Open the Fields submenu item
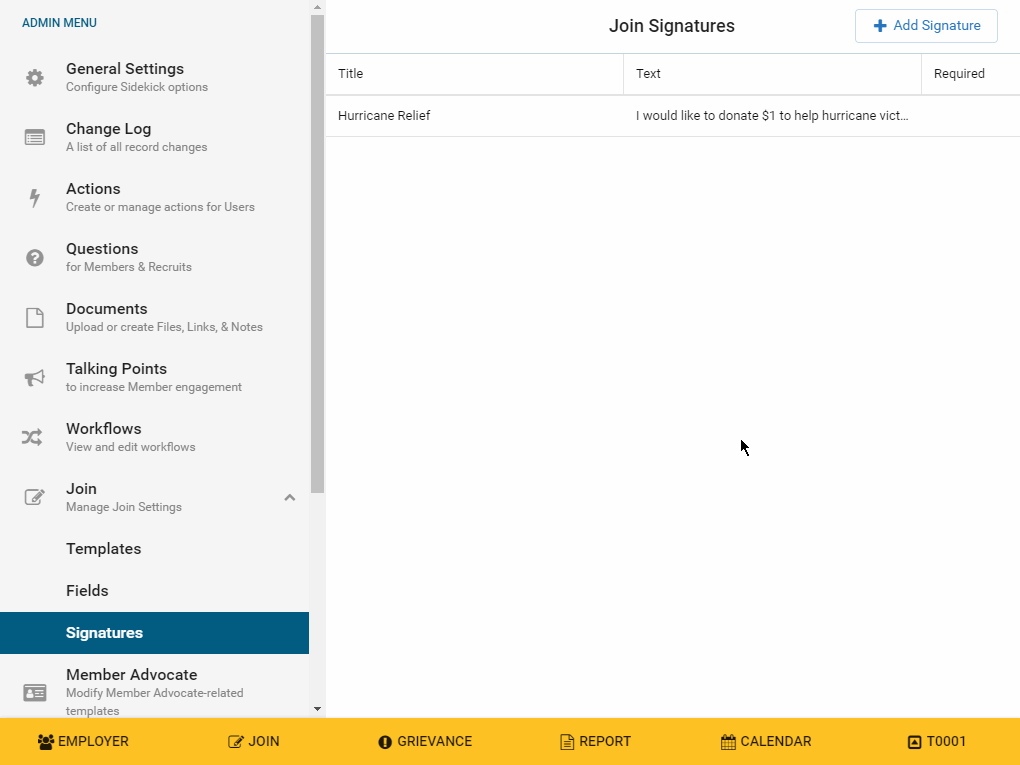Image resolution: width=1020 pixels, height=765 pixels. point(88,591)
